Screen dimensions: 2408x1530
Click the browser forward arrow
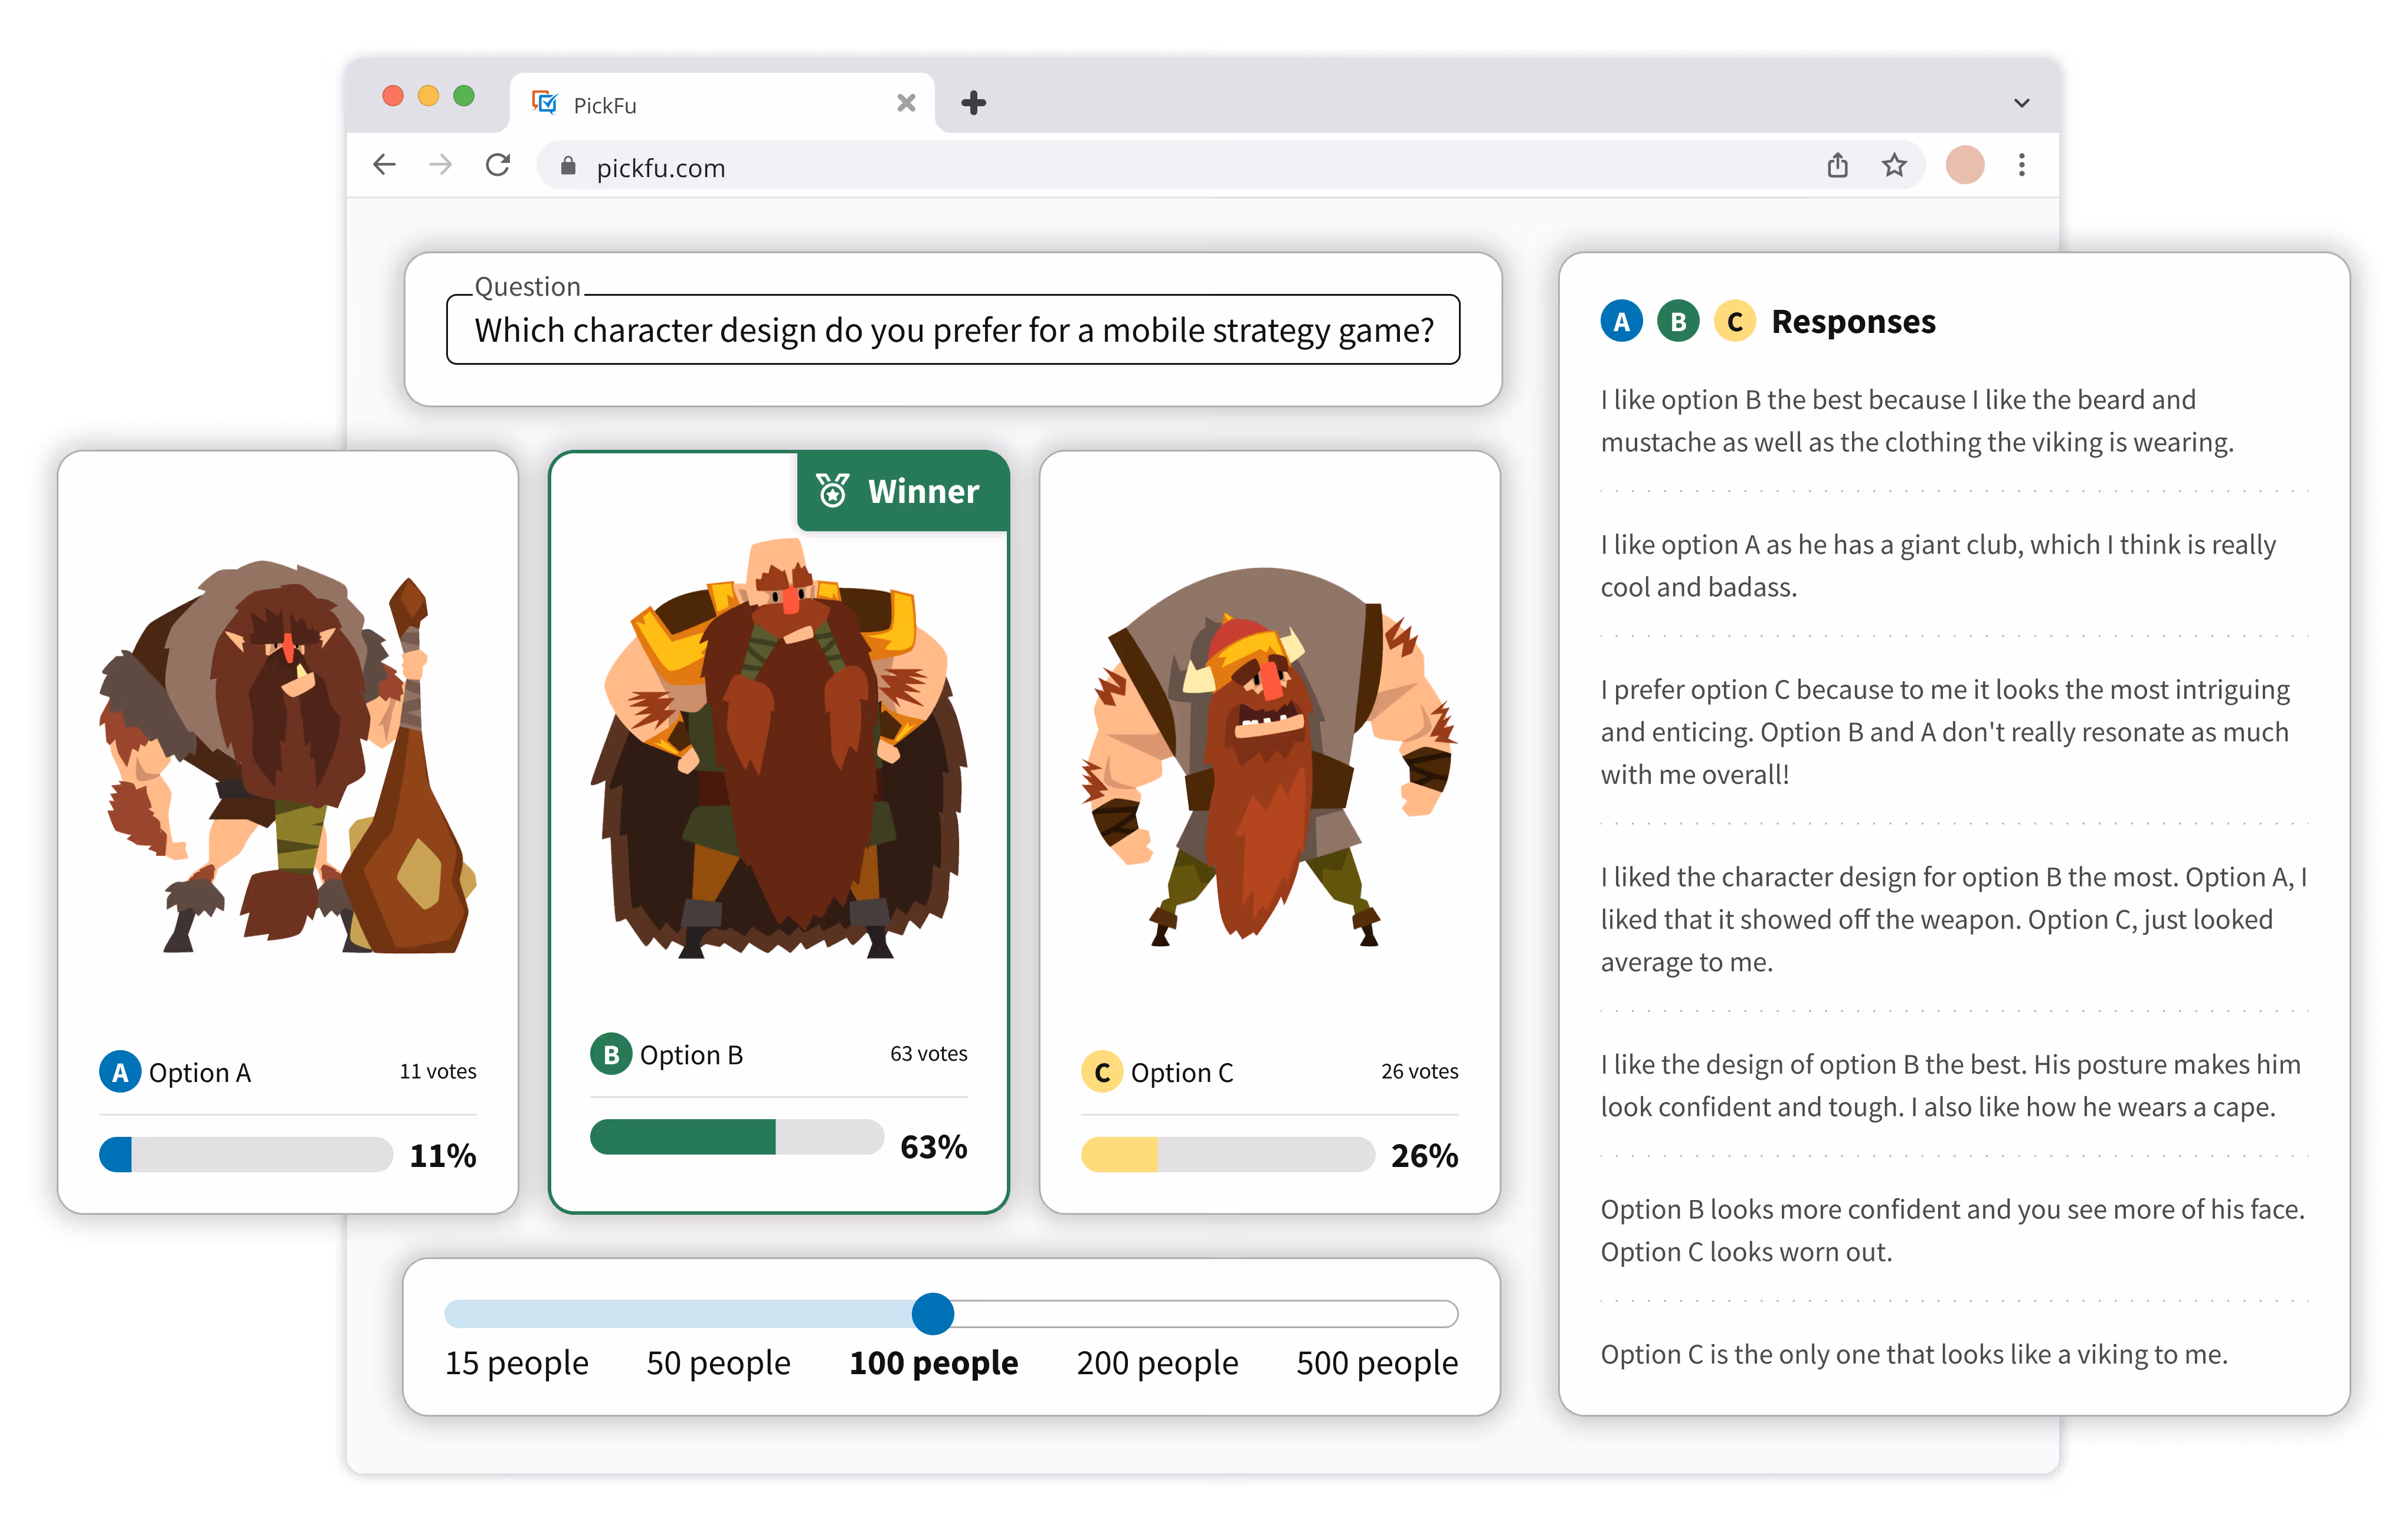[440, 165]
